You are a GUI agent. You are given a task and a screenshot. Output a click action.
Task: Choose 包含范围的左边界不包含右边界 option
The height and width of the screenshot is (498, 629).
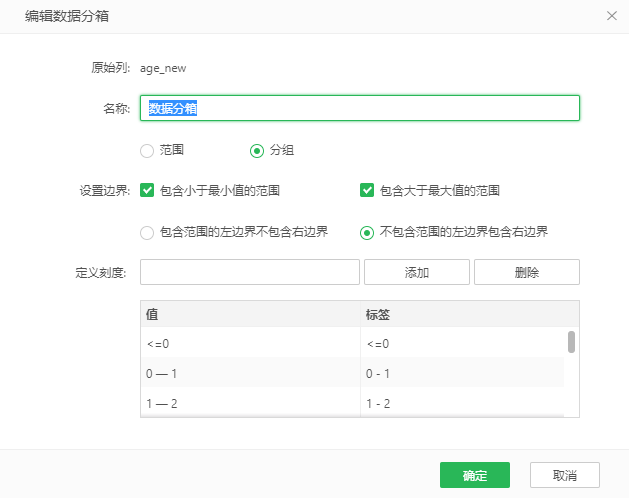147,232
